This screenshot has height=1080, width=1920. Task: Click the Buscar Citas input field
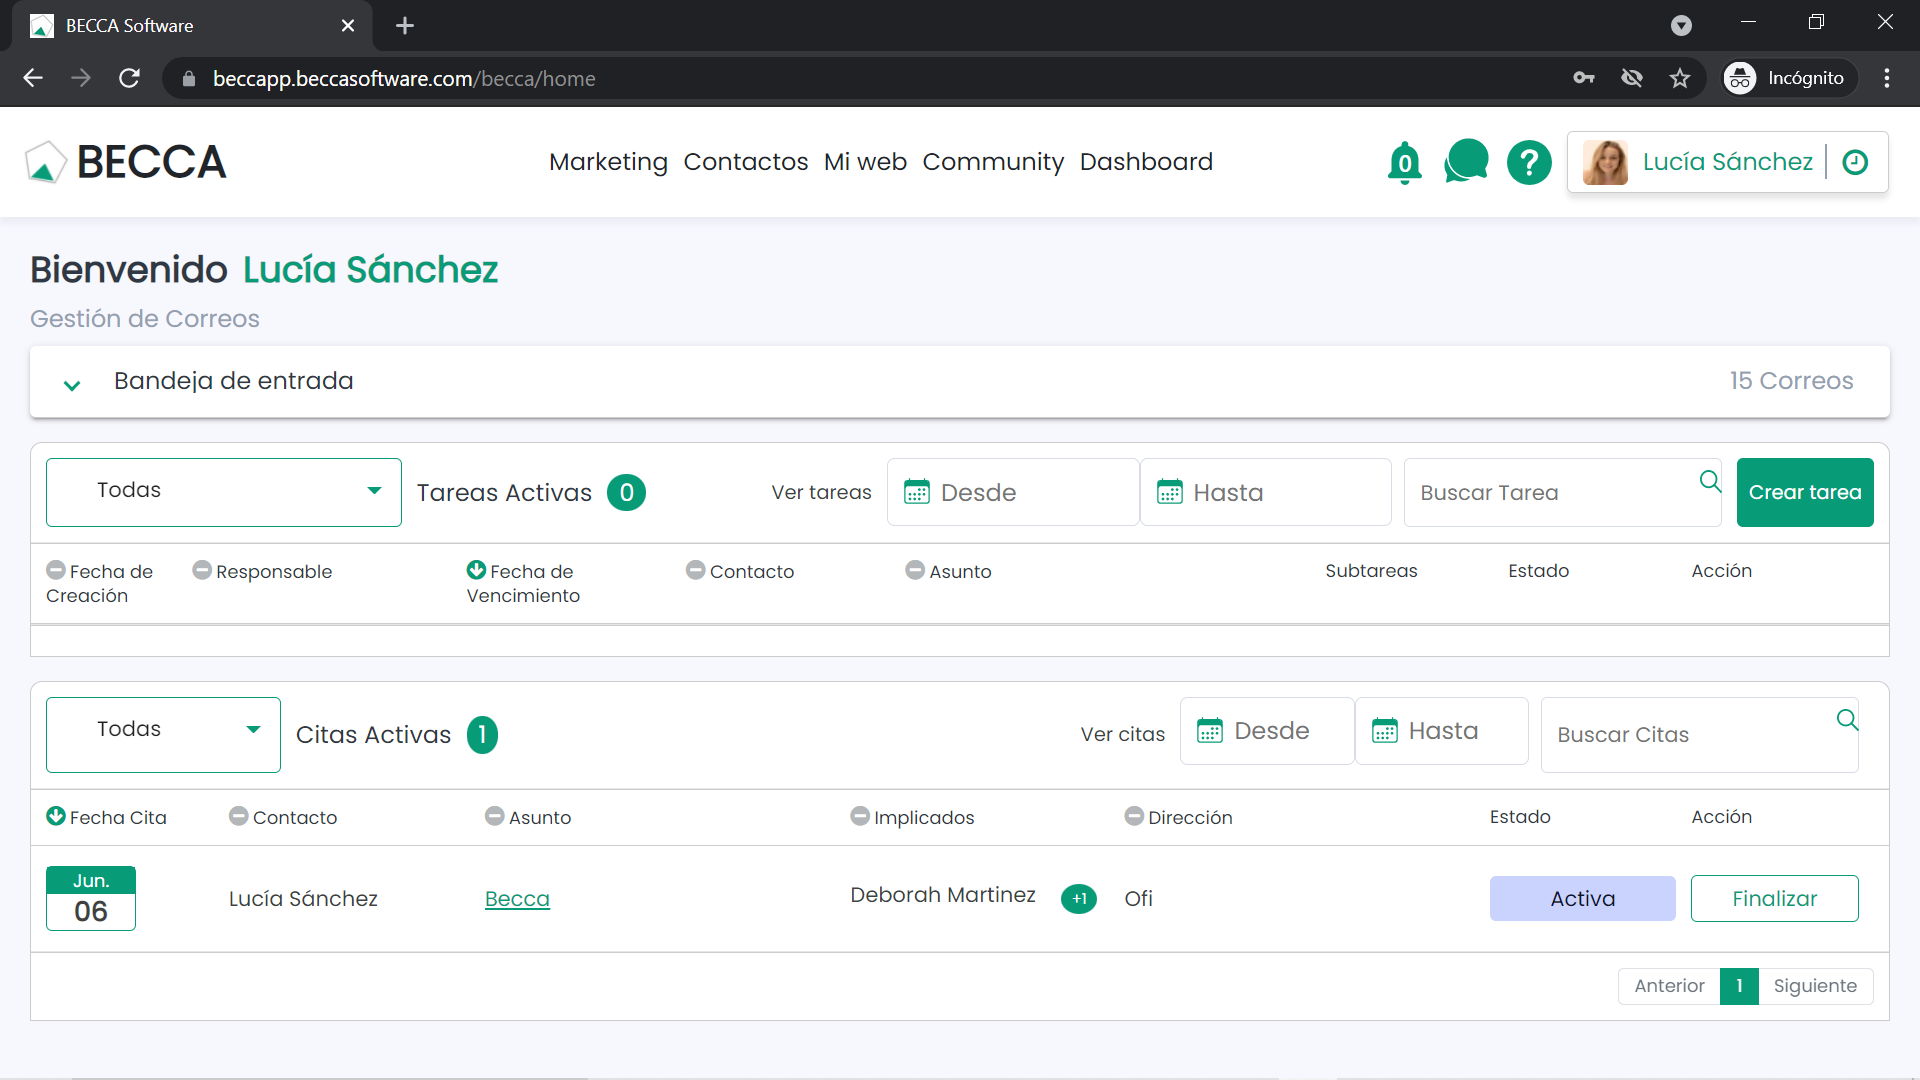click(x=1680, y=735)
